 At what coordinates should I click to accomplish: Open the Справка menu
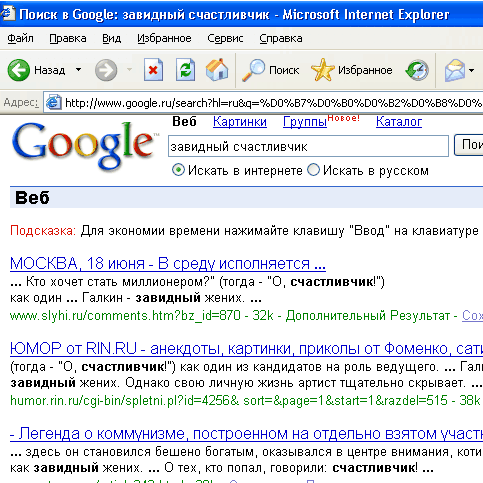pos(281,38)
